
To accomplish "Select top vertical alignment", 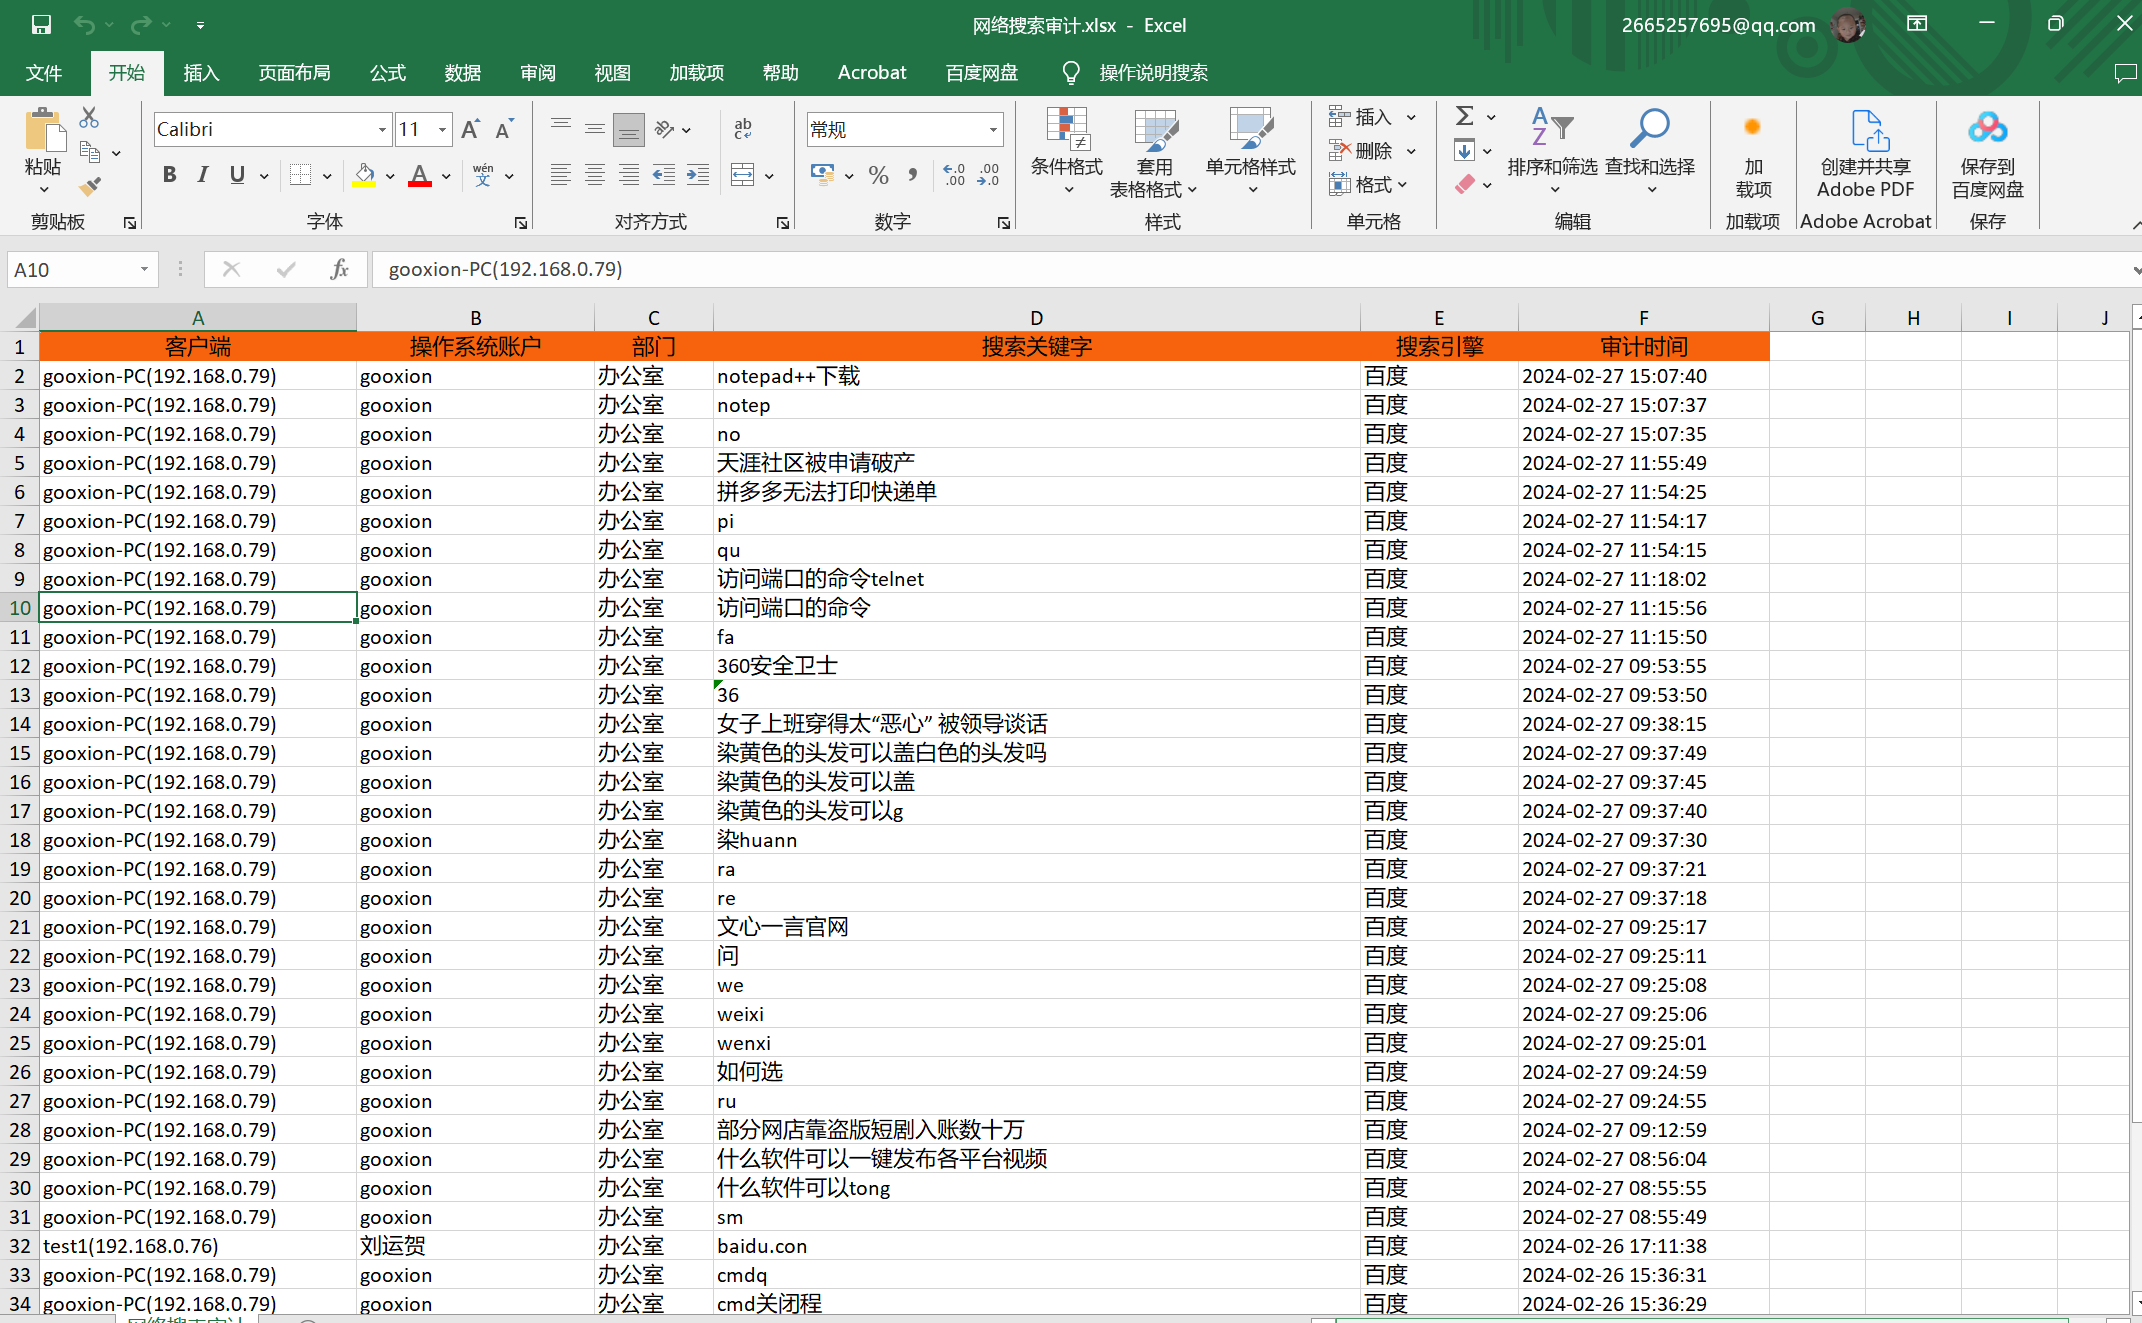I will point(561,128).
